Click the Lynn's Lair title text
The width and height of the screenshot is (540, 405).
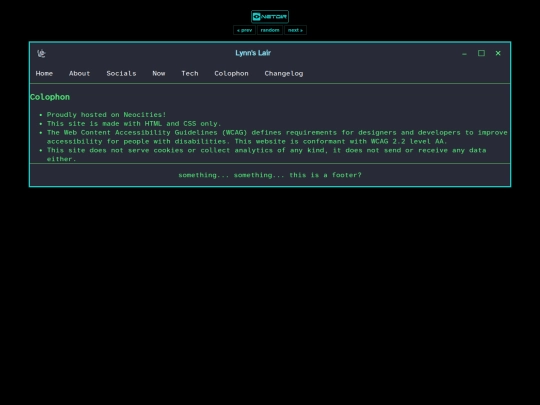click(x=253, y=53)
